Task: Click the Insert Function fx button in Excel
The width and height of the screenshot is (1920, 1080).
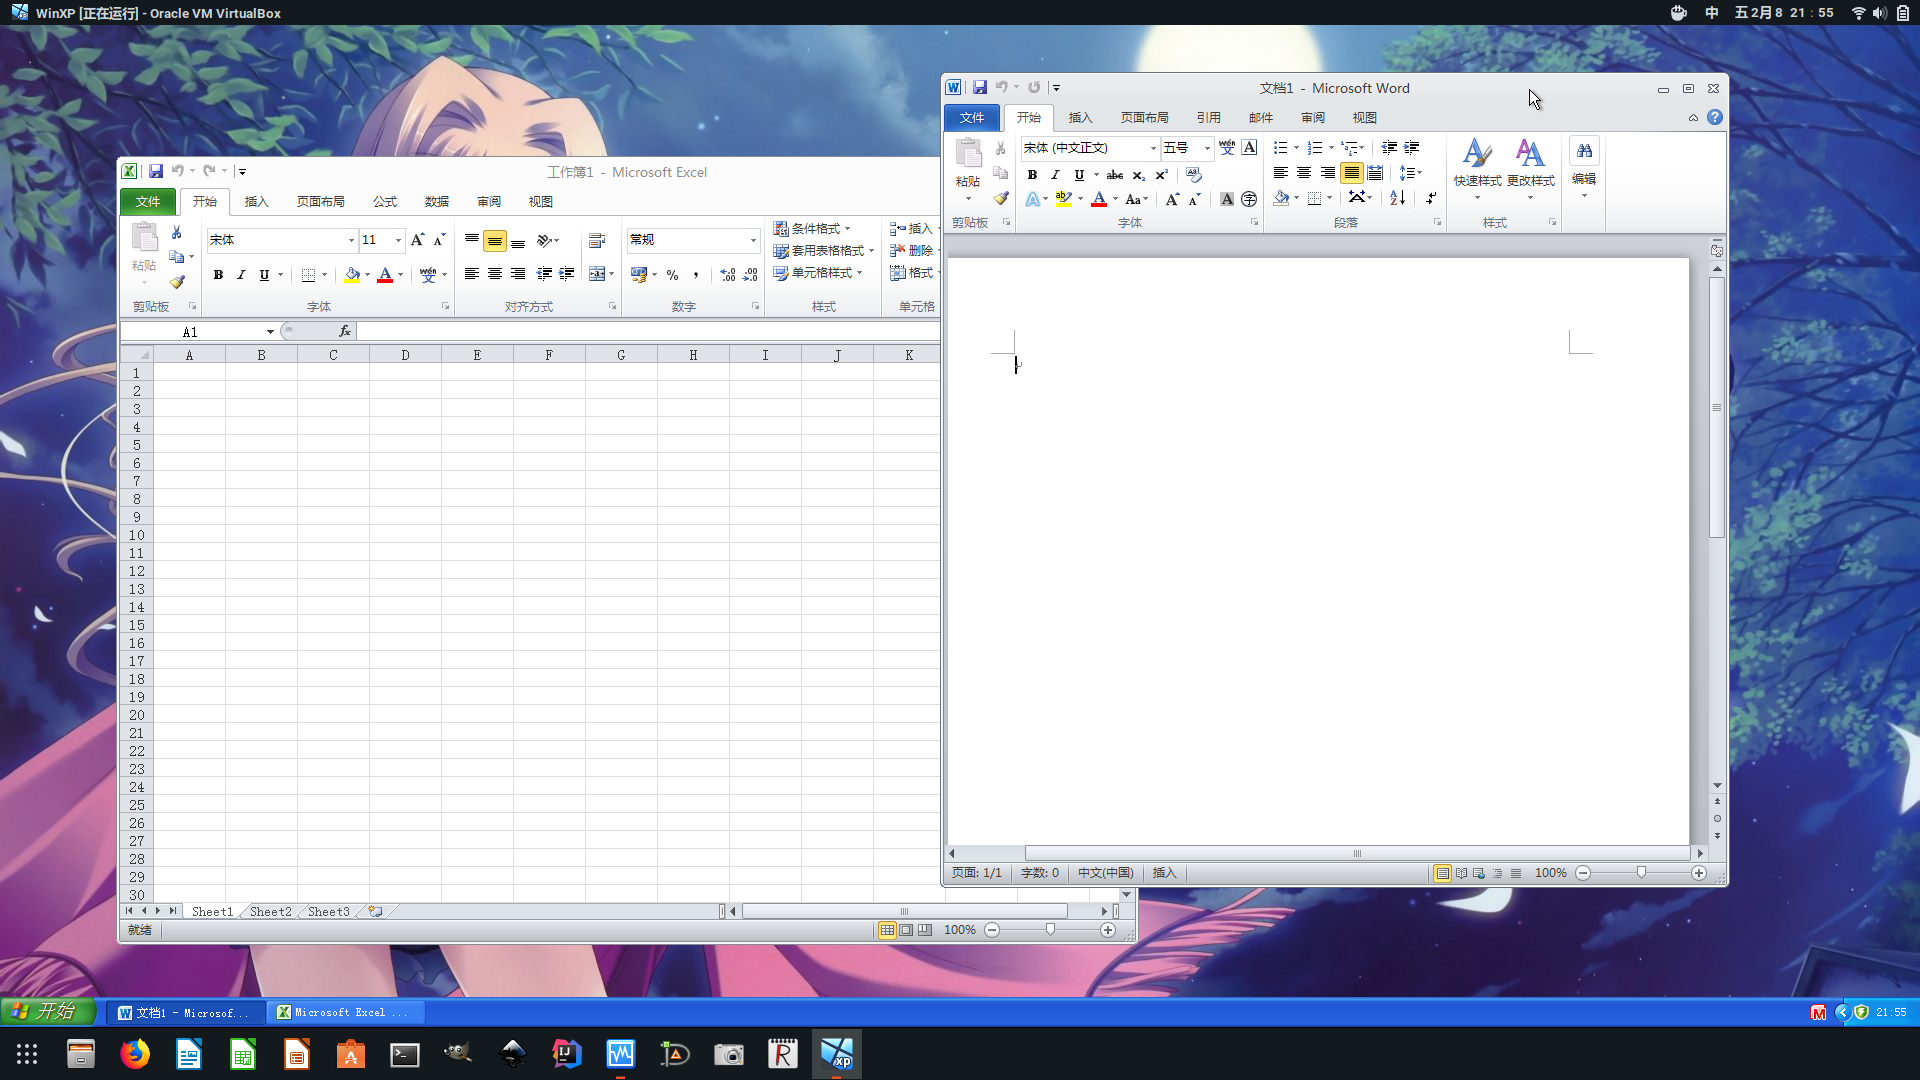Action: [345, 331]
